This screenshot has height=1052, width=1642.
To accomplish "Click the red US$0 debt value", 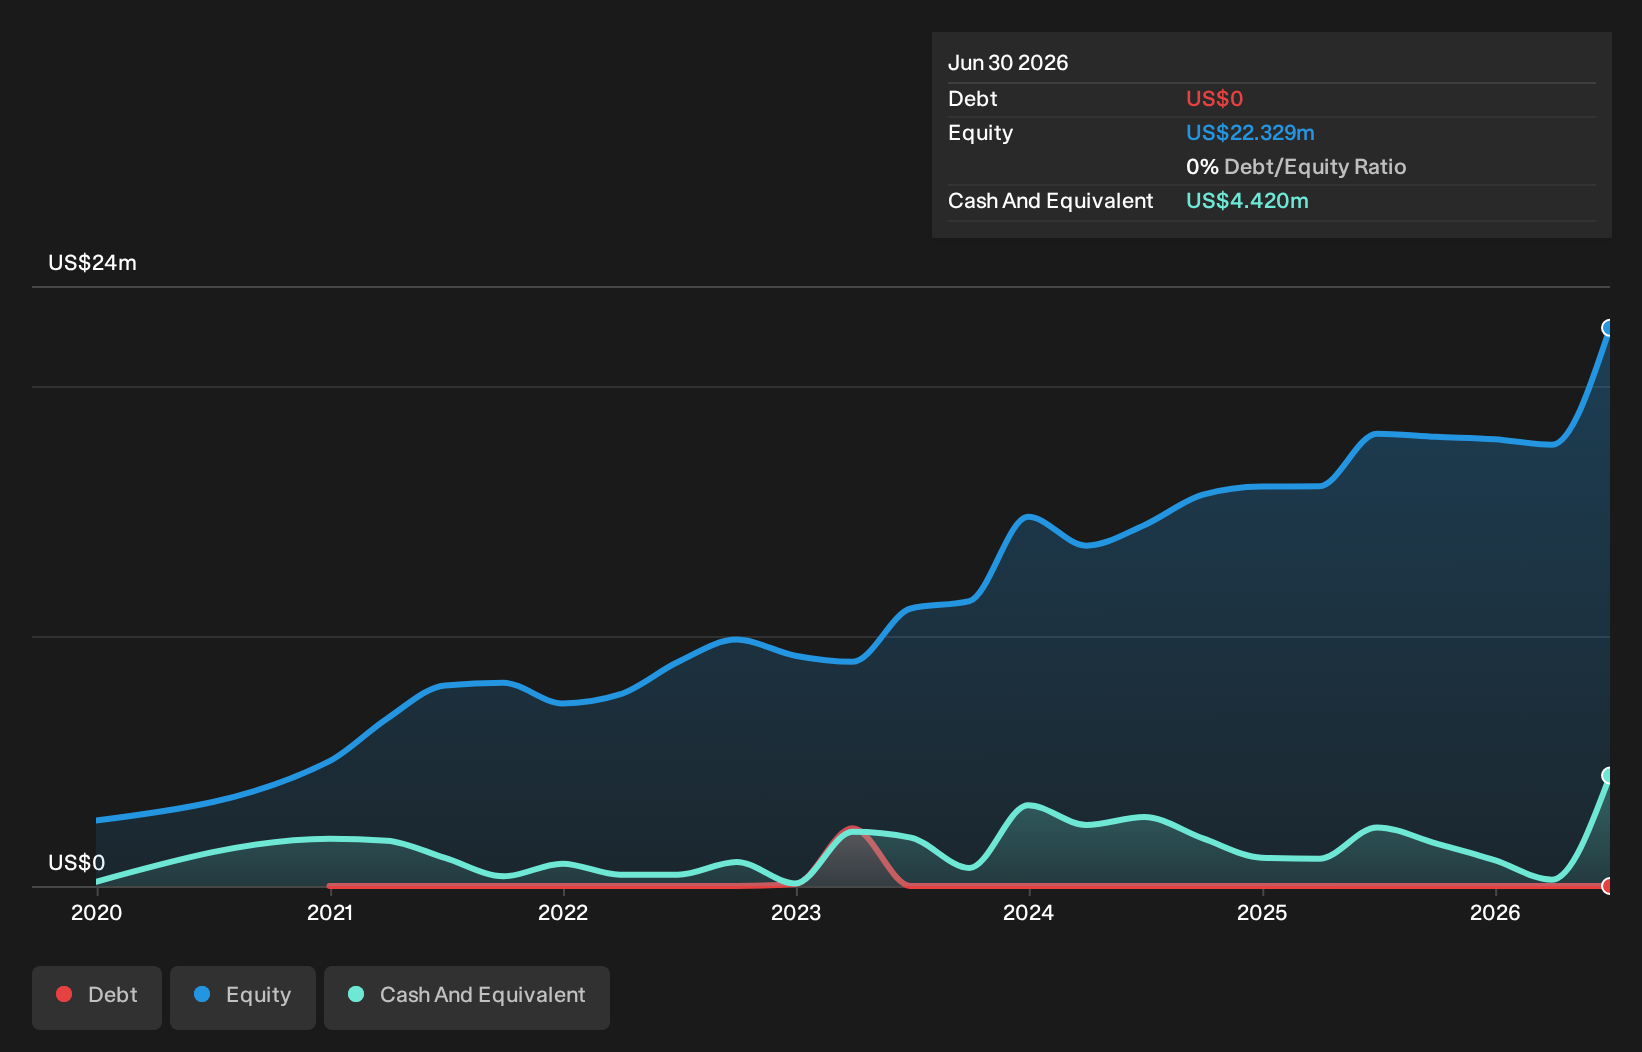I will pos(1214,99).
